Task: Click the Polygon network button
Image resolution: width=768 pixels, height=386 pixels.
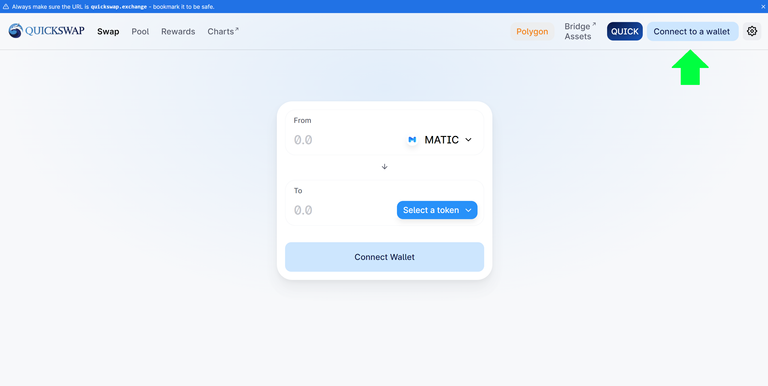Action: click(532, 31)
